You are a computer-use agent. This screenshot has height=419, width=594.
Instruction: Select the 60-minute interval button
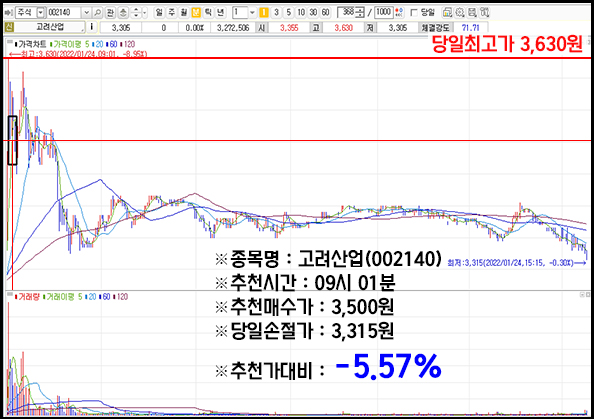pyautogui.click(x=325, y=13)
